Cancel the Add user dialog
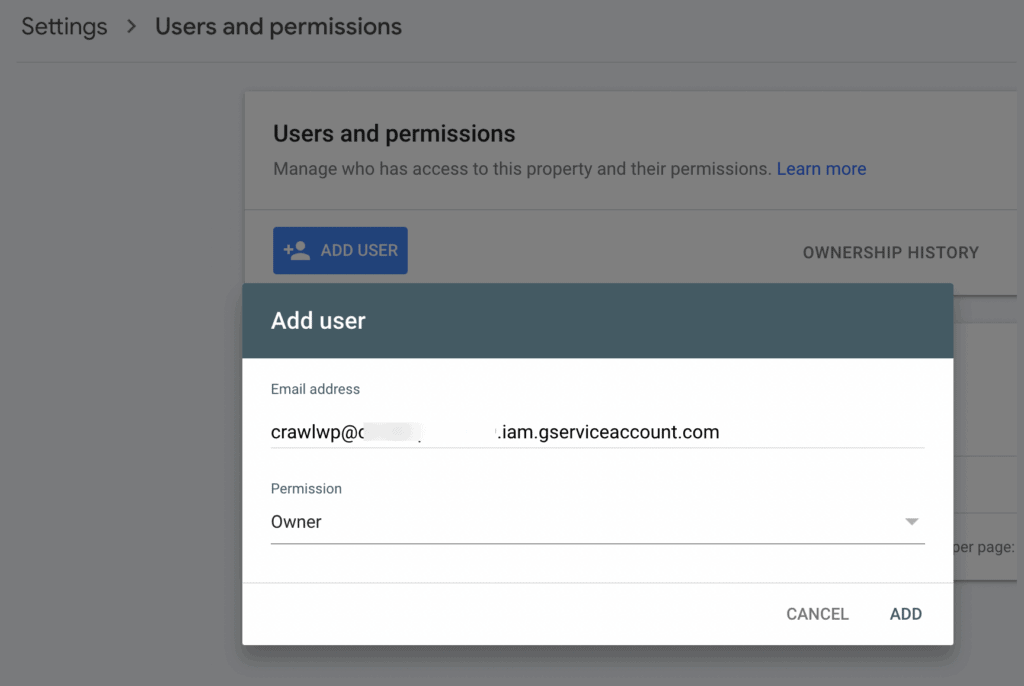The height and width of the screenshot is (686, 1024). pos(817,614)
